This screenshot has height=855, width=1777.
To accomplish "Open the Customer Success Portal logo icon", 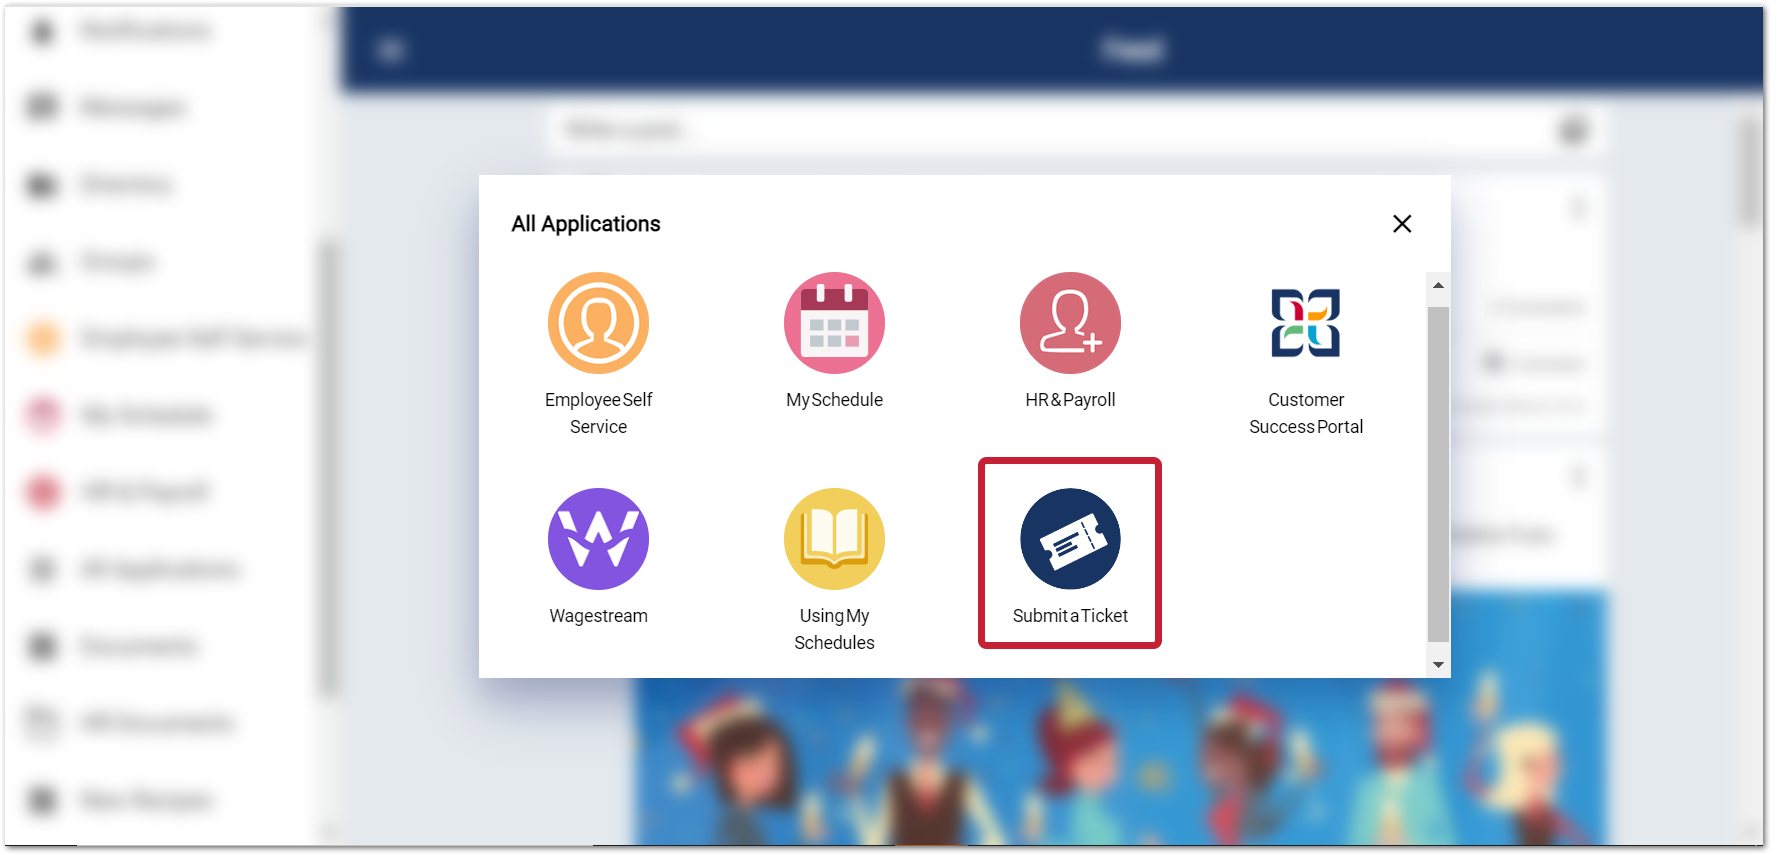I will click(1305, 323).
